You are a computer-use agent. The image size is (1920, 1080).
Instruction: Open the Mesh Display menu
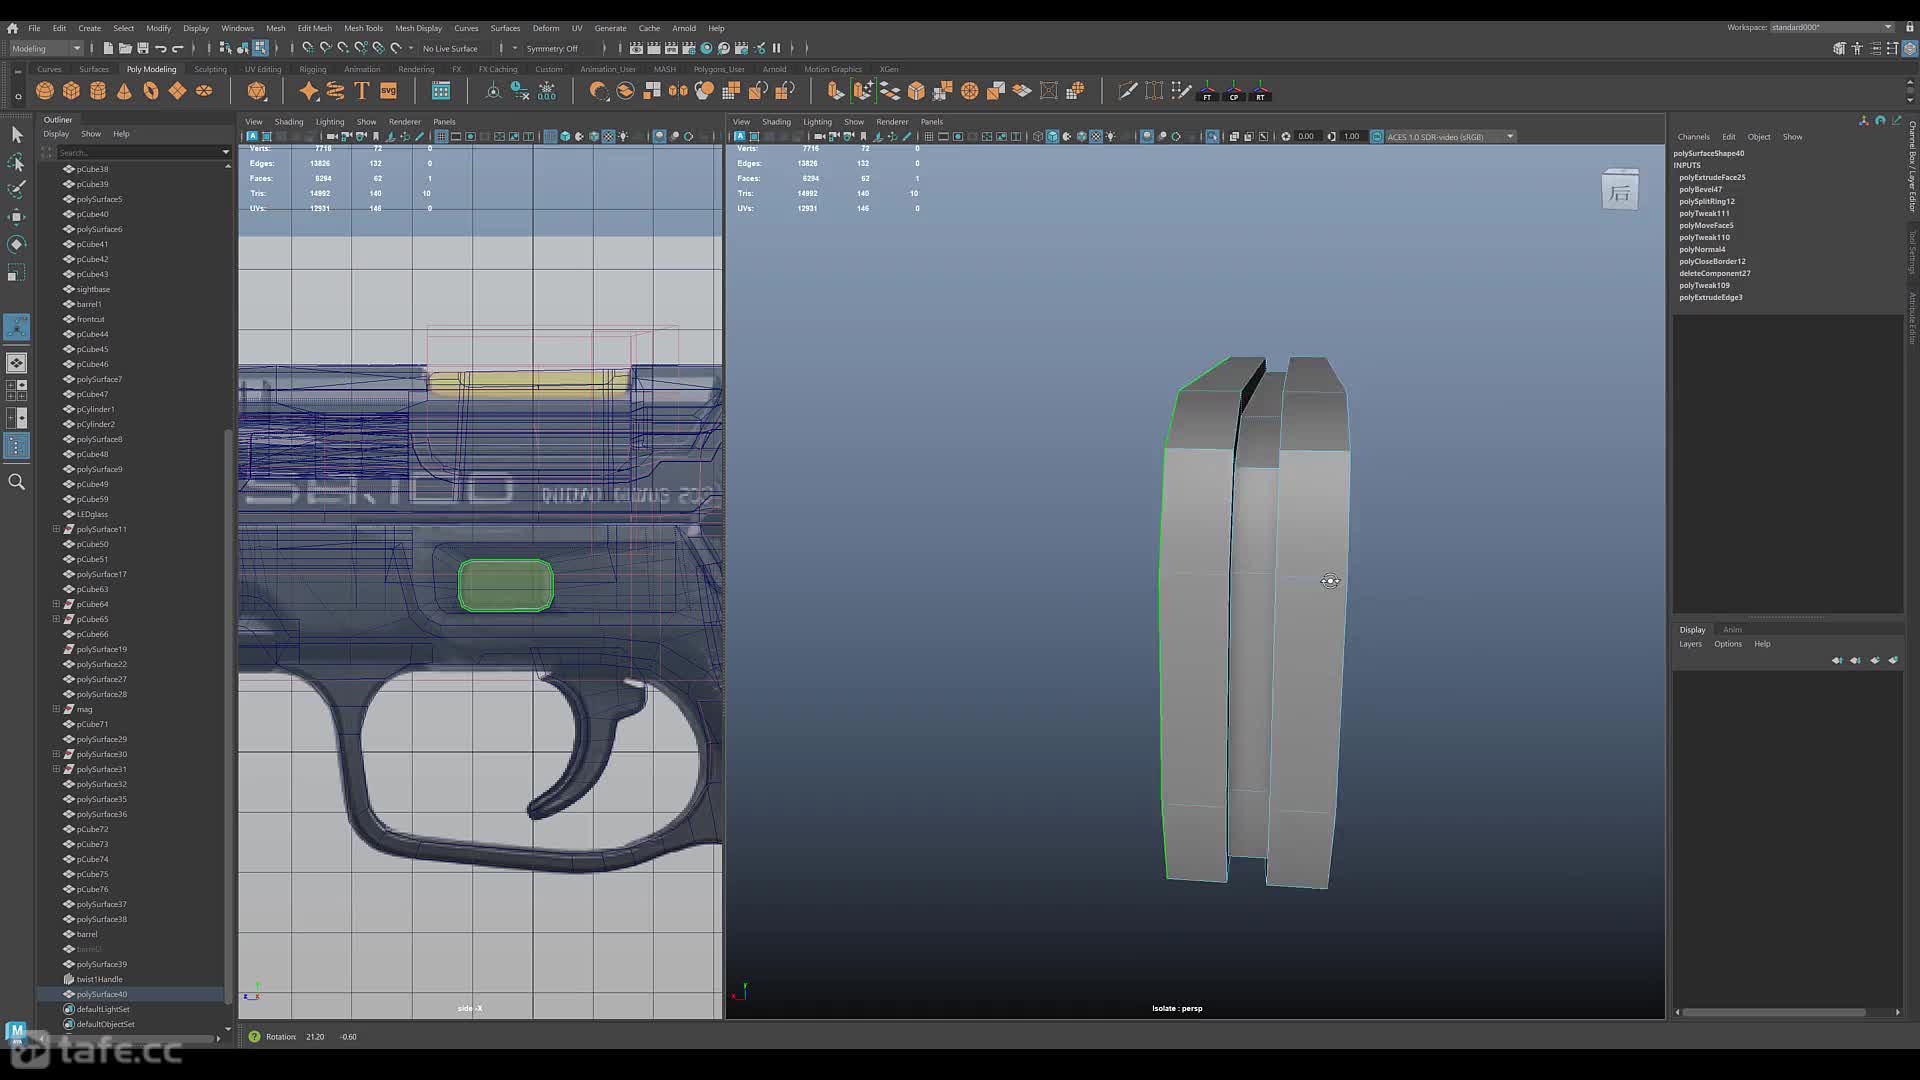(x=418, y=28)
